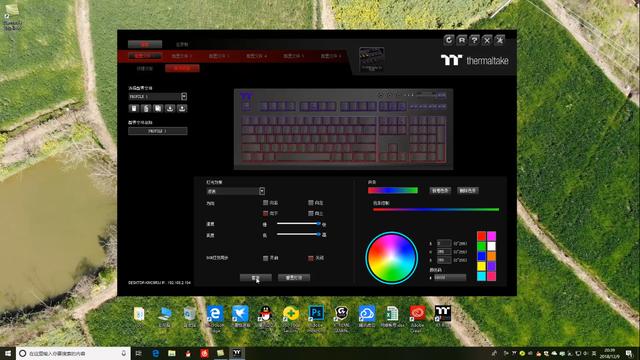Open the red circle music app in taskbar
640x360 pixels.
204,353
